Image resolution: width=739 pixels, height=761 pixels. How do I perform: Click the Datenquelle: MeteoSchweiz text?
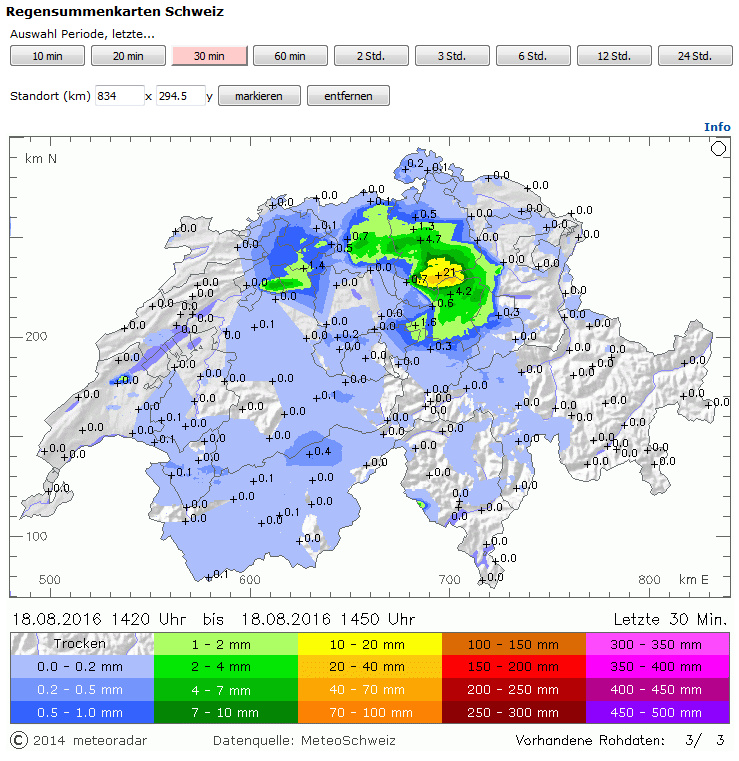pos(304,741)
